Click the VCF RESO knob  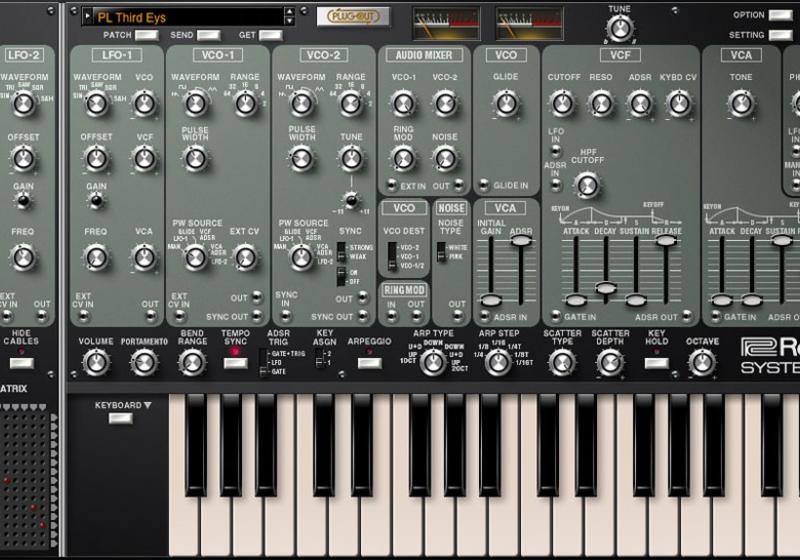(x=600, y=103)
